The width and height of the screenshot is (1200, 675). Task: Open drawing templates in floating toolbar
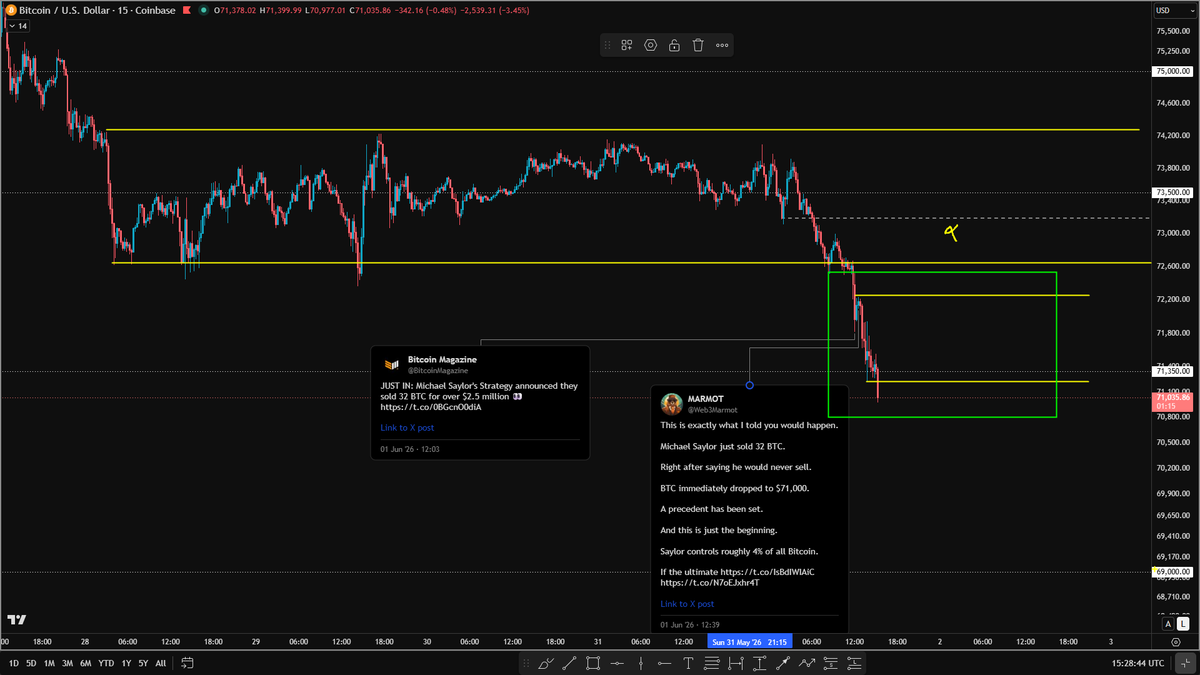click(x=627, y=45)
